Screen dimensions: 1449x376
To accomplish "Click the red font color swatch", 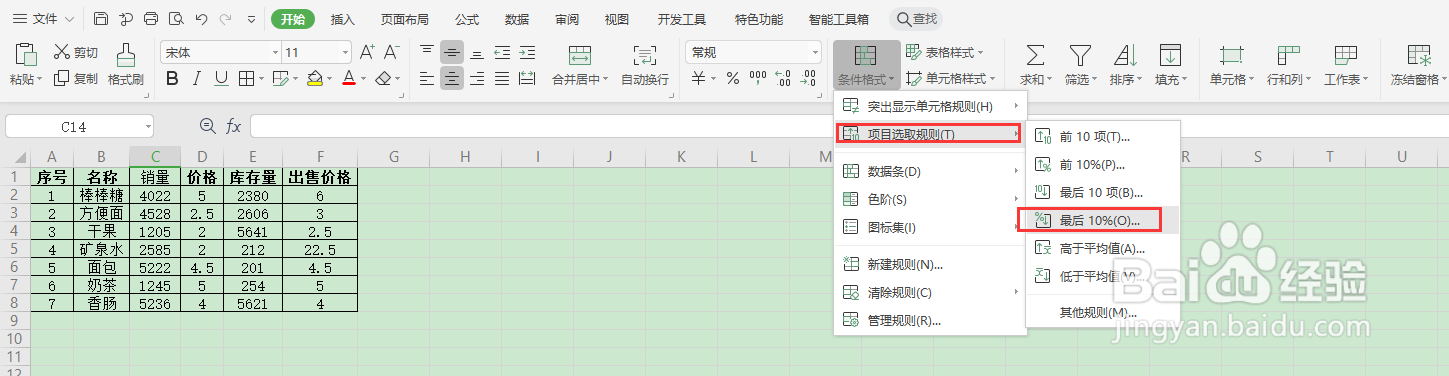I will 348,78.
